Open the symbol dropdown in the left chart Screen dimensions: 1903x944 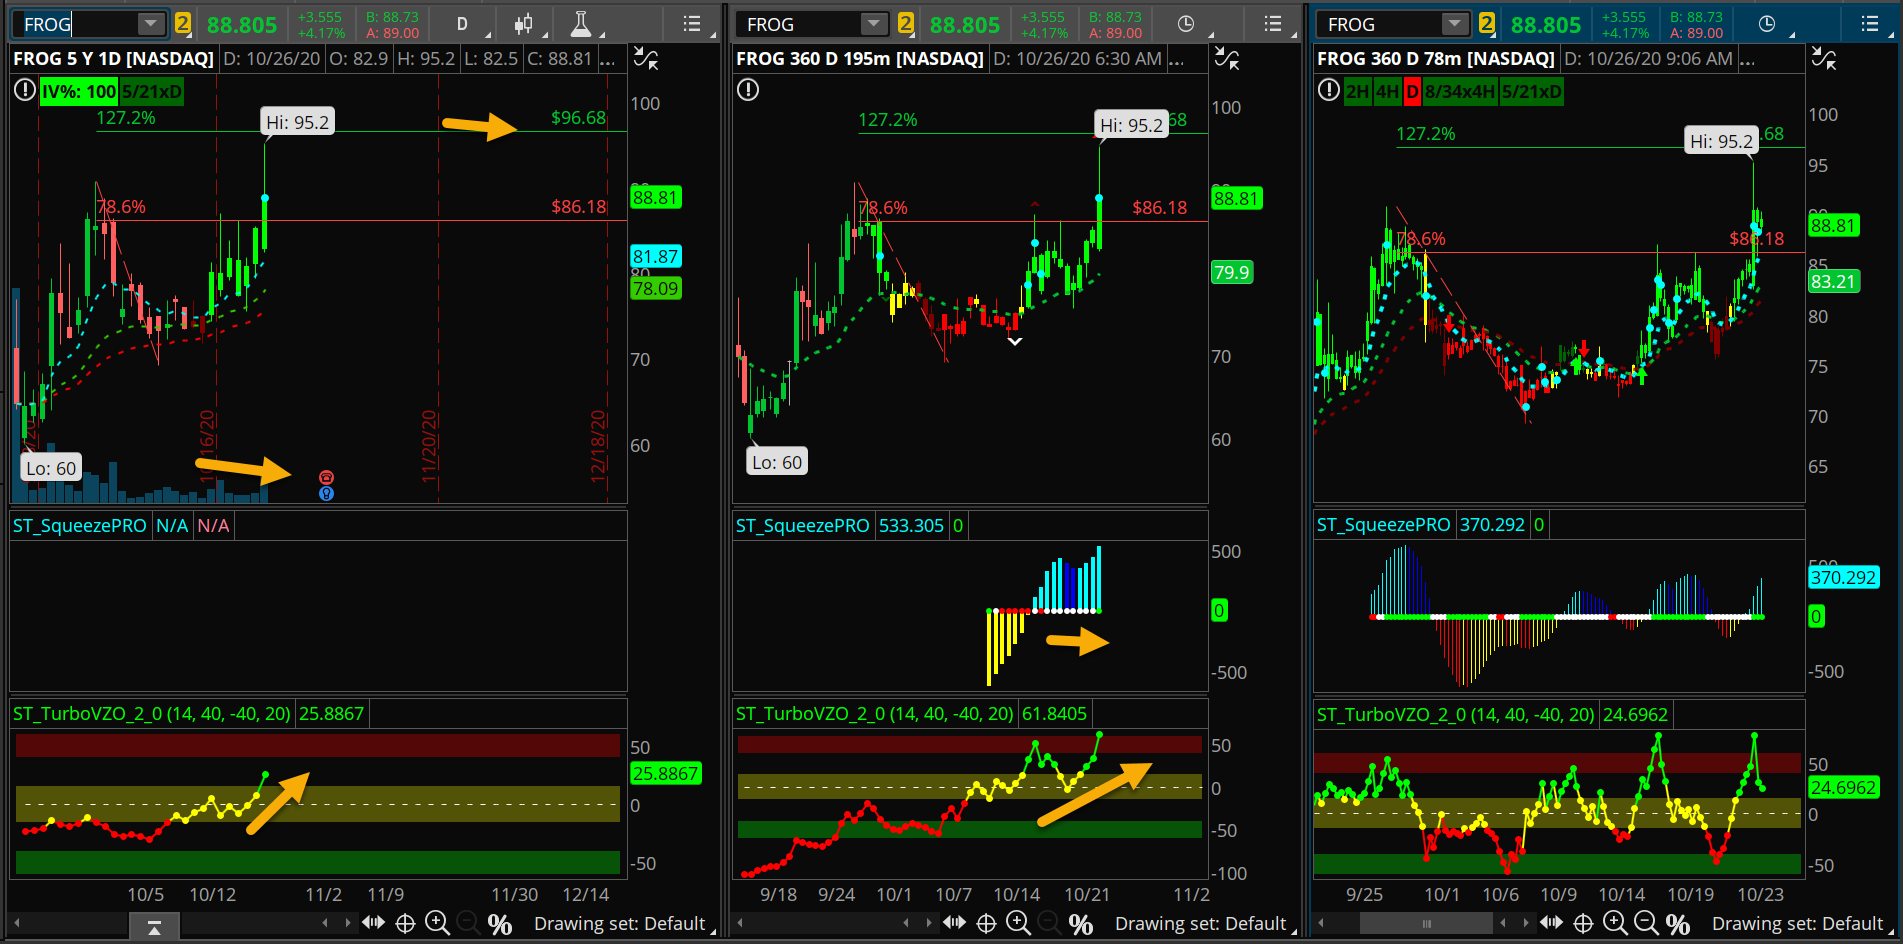(150, 24)
